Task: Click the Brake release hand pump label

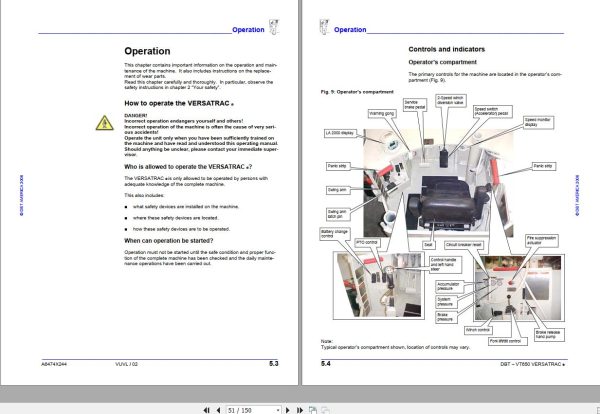Action: (x=549, y=334)
